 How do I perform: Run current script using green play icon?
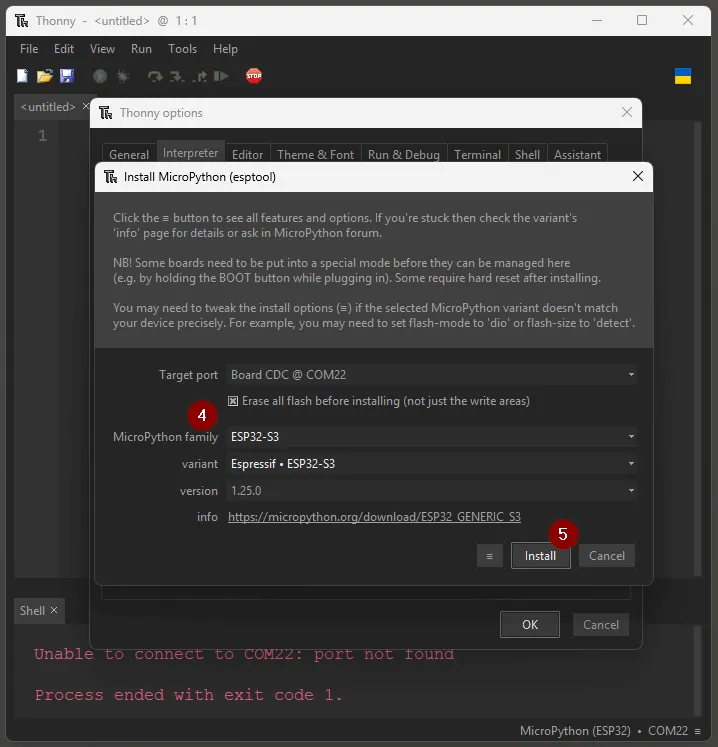coord(100,76)
